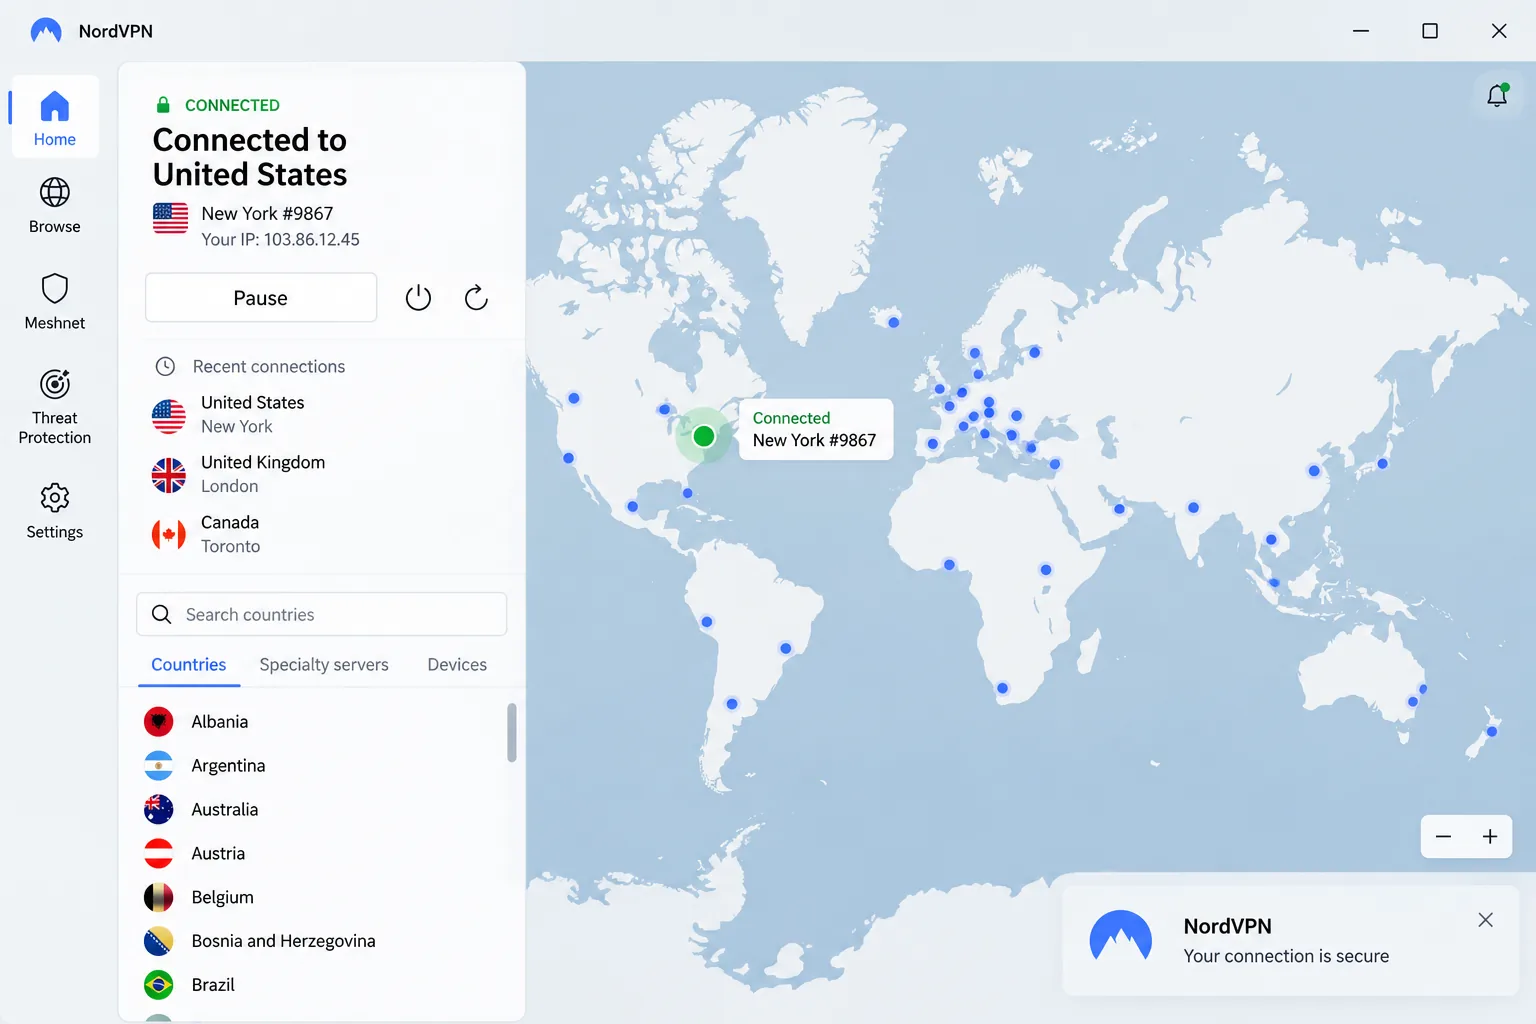Reconnect to recent United States New York
The image size is (1536, 1024).
322,415
